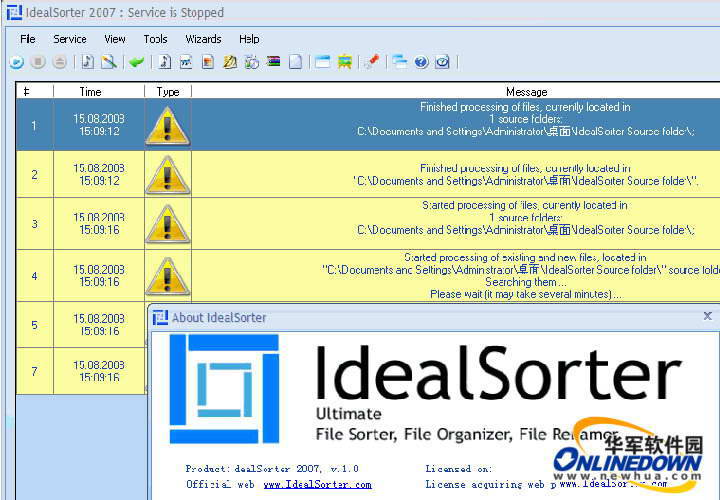
Task: Open the Wizards menu
Action: point(203,39)
